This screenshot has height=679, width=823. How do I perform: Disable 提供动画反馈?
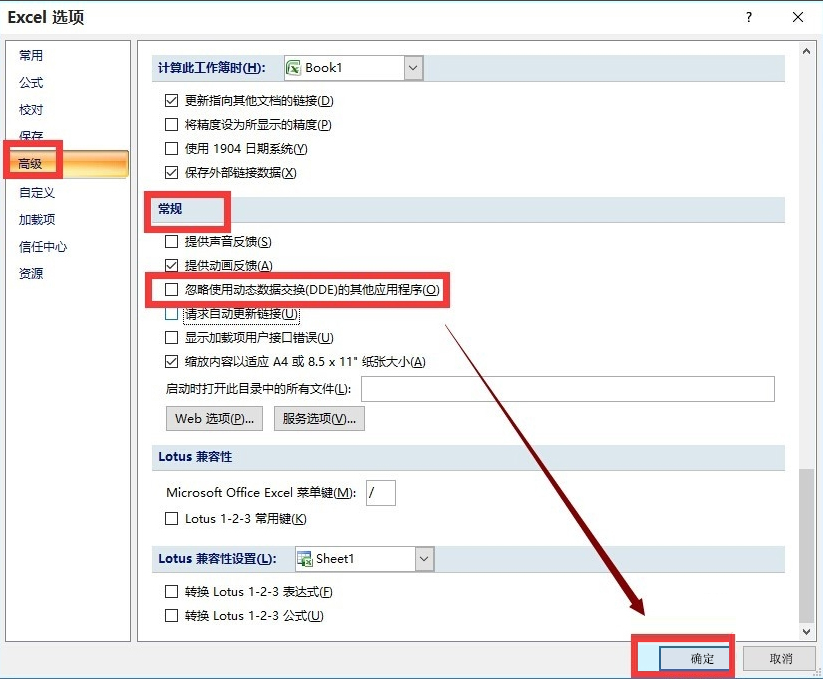(171, 265)
